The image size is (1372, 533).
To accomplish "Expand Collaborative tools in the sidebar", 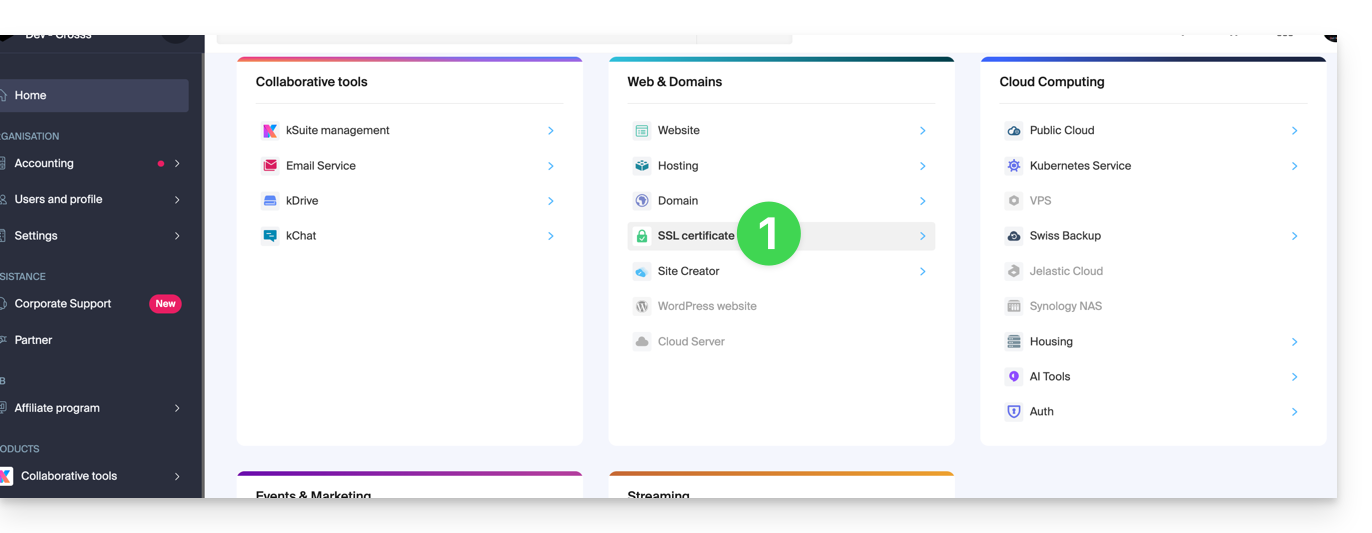I will [x=177, y=477].
